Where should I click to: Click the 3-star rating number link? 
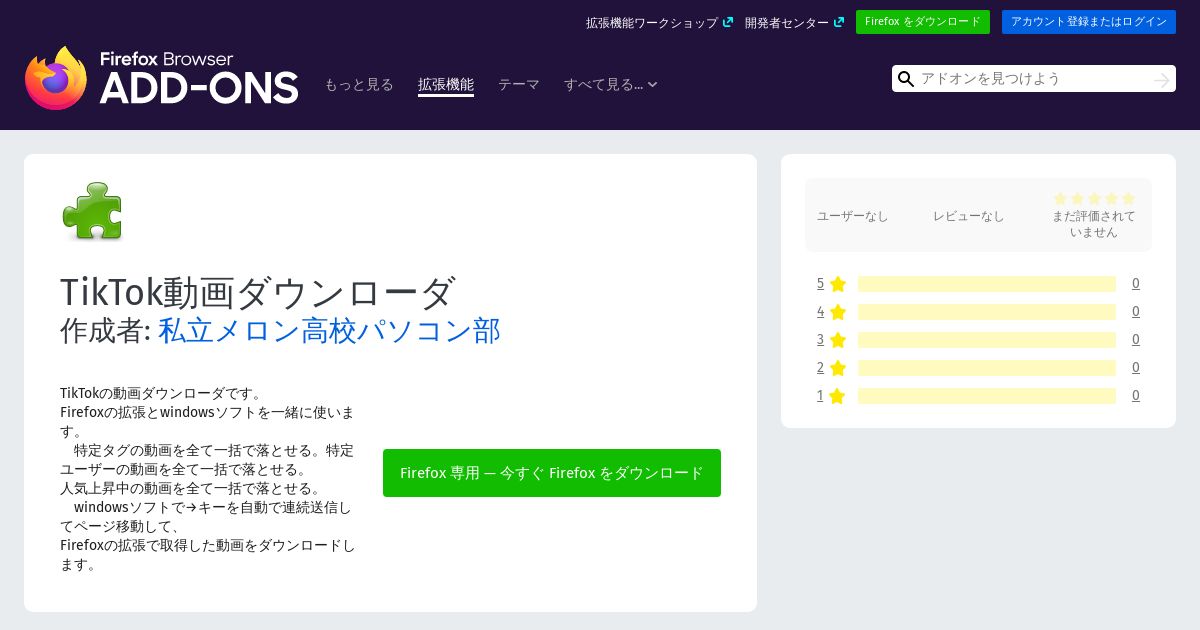point(821,340)
